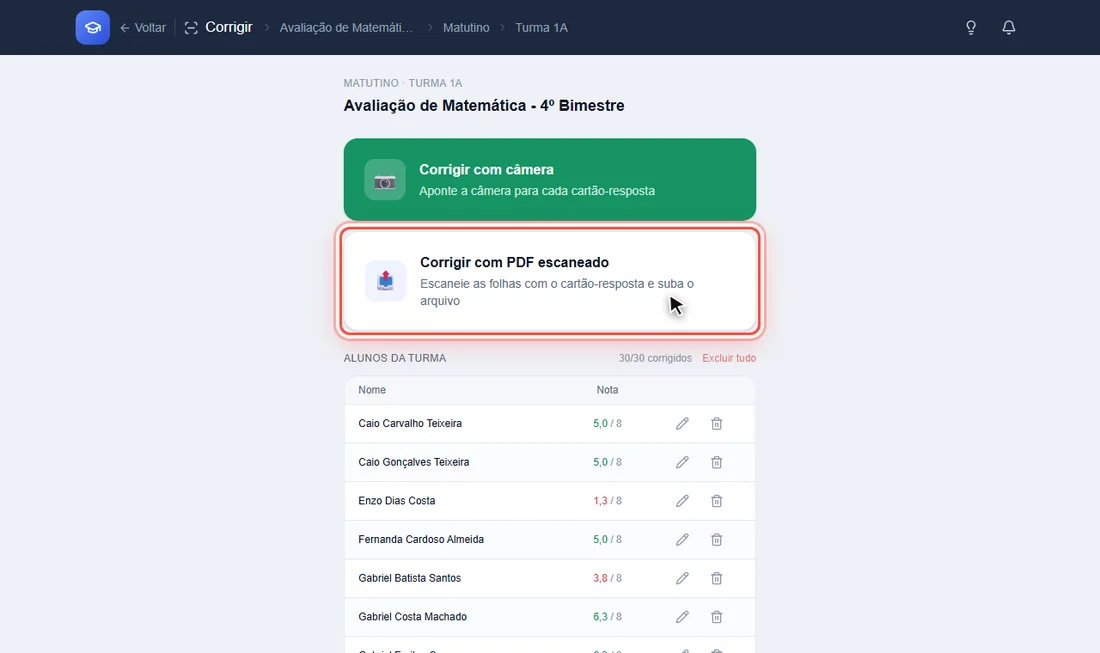Edit grade for Gabriel Batista Santos

click(x=682, y=578)
